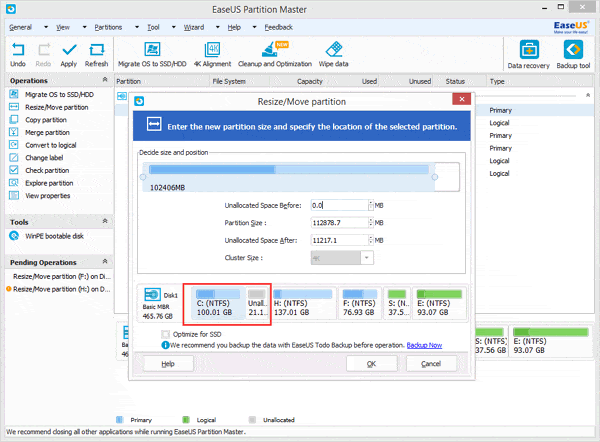The height and width of the screenshot is (442, 600).
Task: Select H: (NTFS) 137.01 GB block in dialog
Action: click(303, 303)
